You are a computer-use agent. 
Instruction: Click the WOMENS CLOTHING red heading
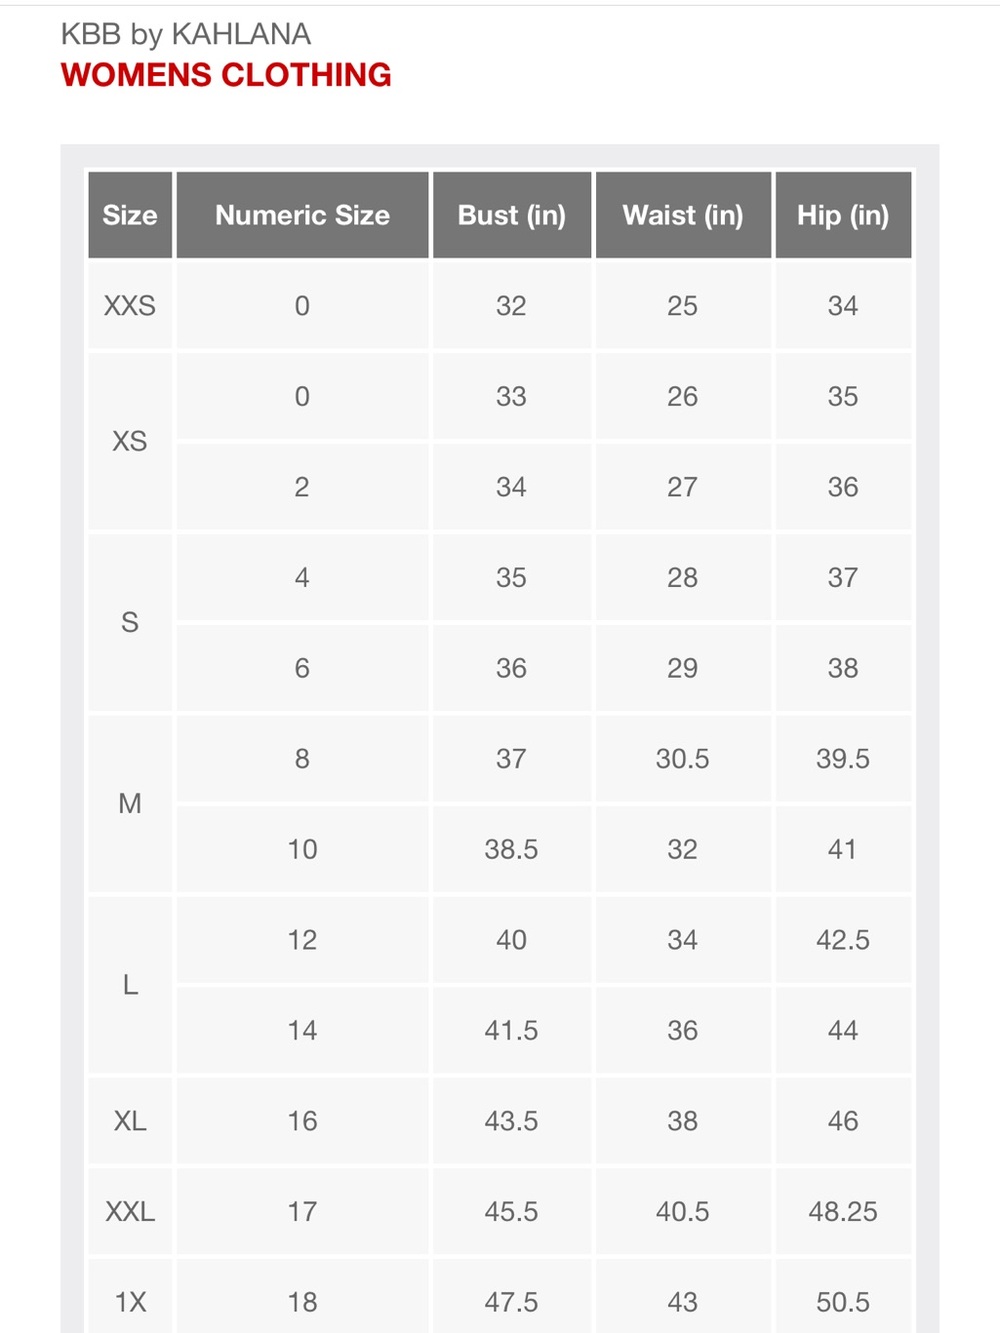[226, 75]
